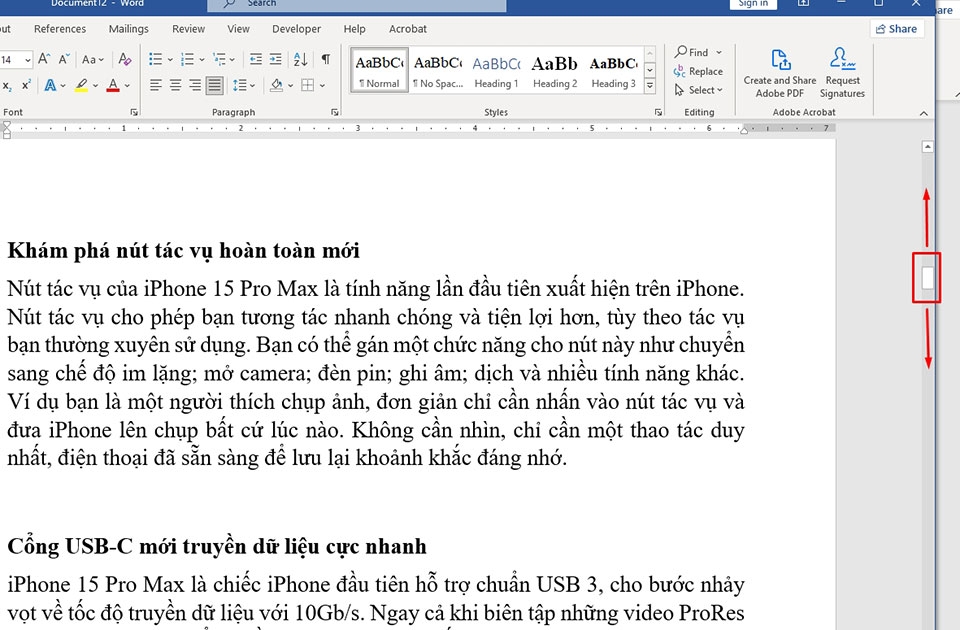The width and height of the screenshot is (960, 630).
Task: Open the Mailings tab
Action: (x=129, y=29)
